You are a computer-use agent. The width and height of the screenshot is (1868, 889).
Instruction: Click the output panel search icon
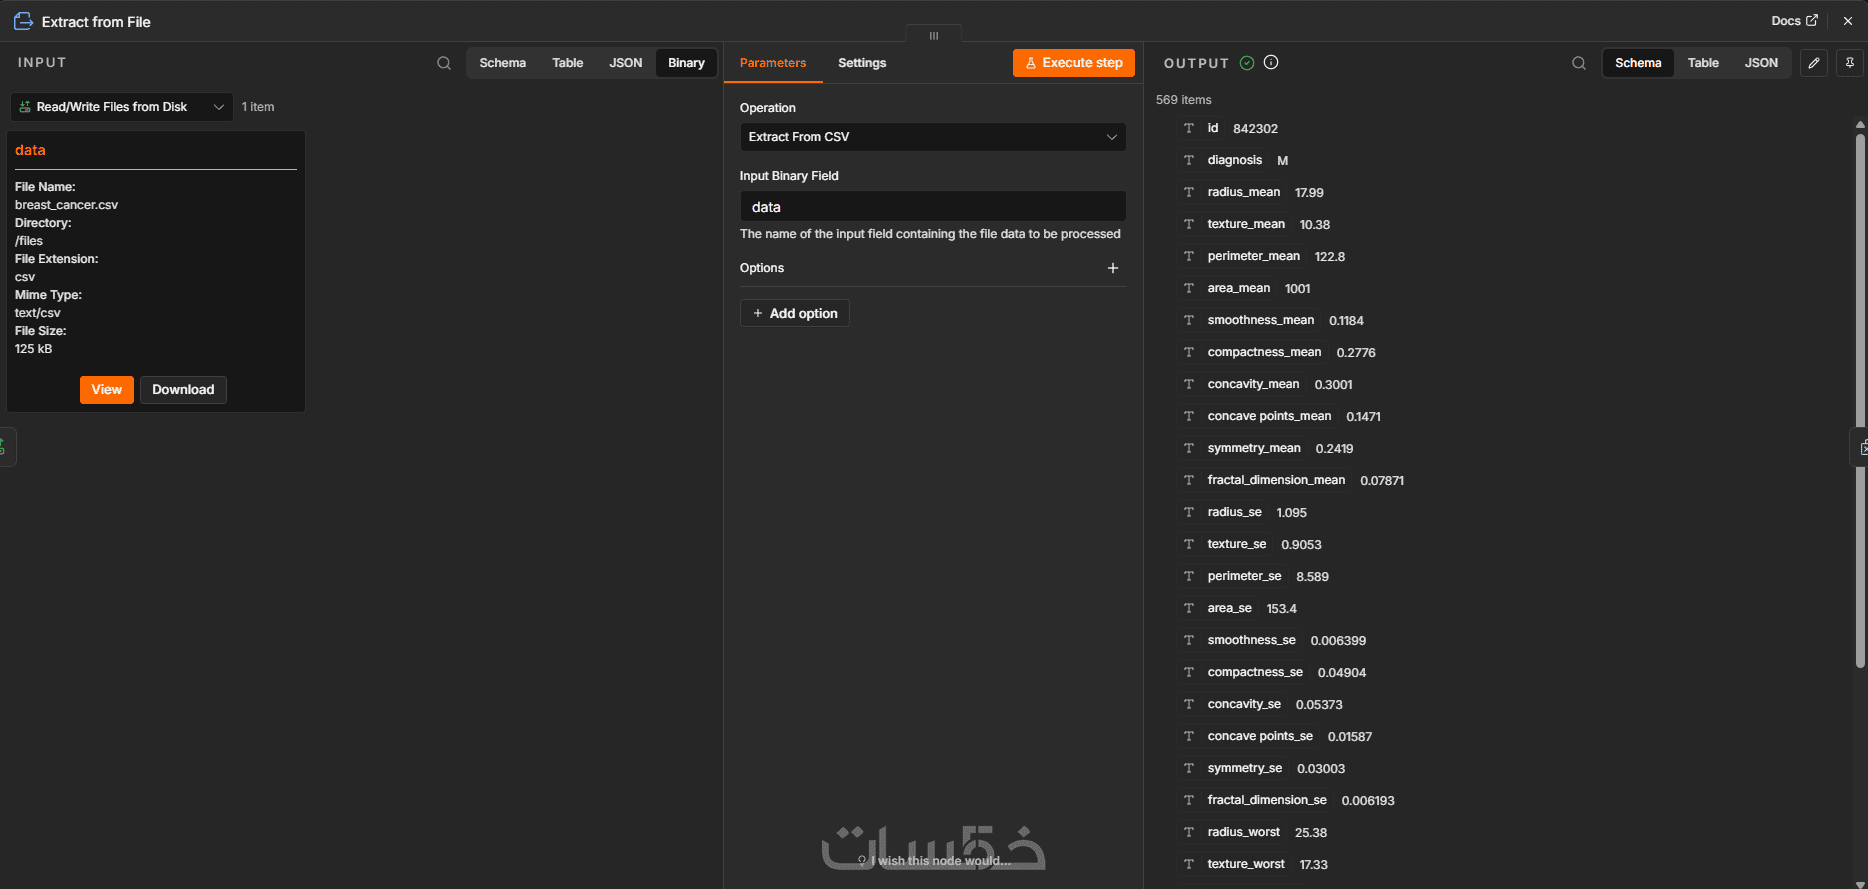click(1579, 63)
